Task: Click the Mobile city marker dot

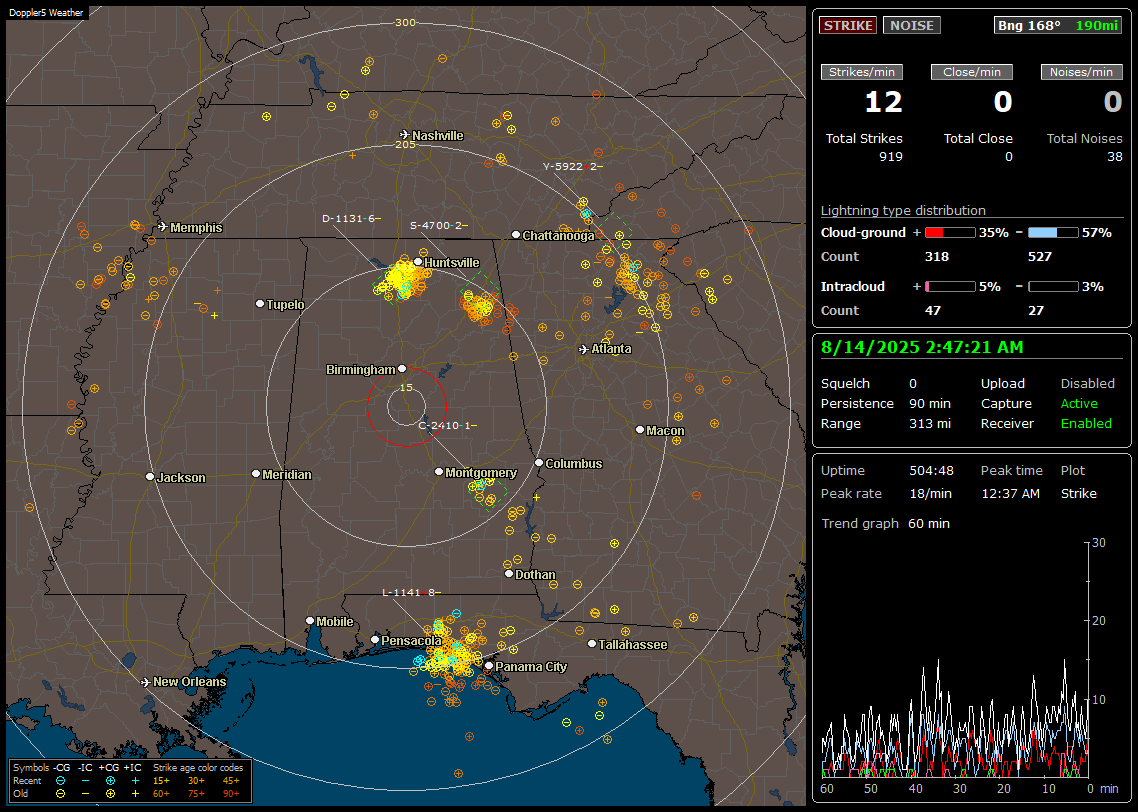Action: (310, 620)
